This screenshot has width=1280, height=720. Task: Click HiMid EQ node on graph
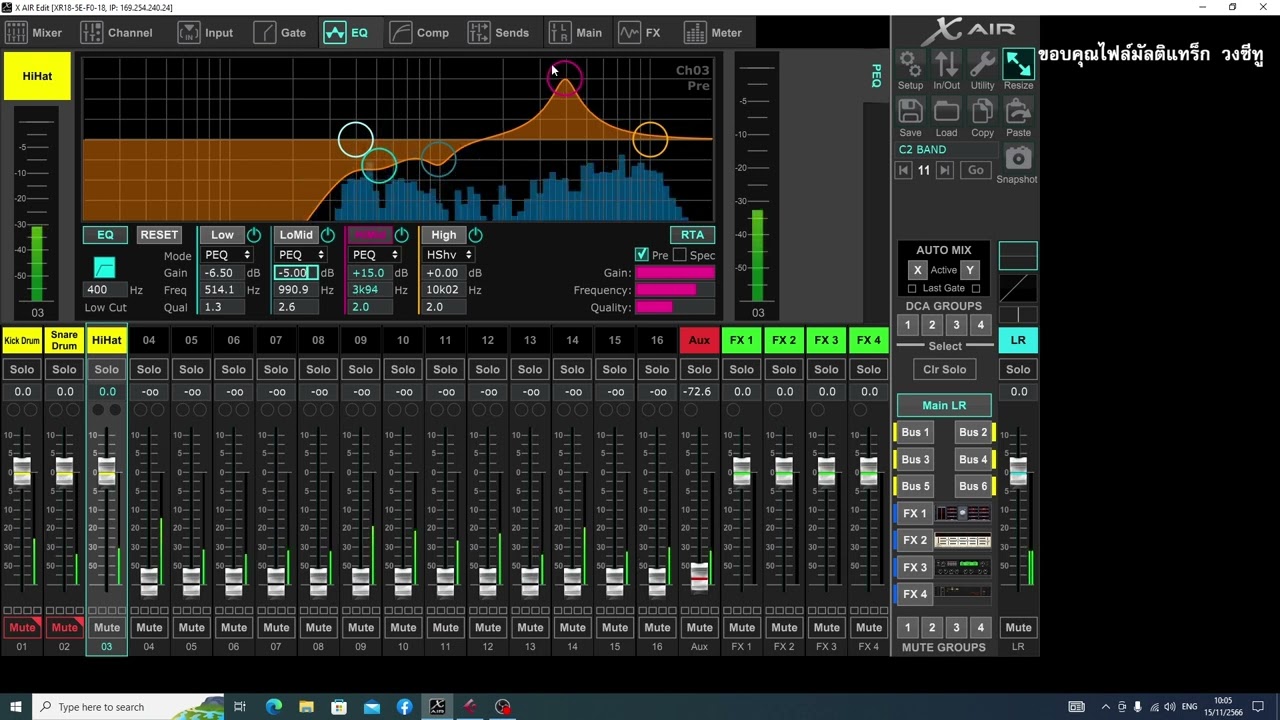(x=565, y=79)
